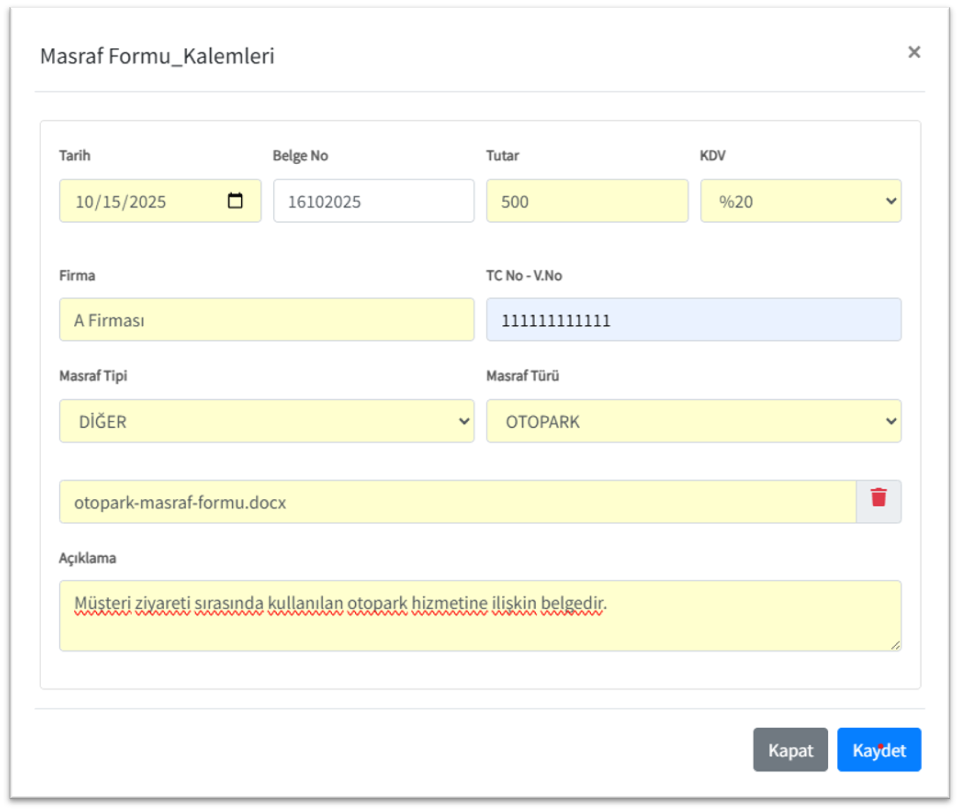This screenshot has width=959, height=811.
Task: Click into the Tutar amount field
Action: [587, 201]
